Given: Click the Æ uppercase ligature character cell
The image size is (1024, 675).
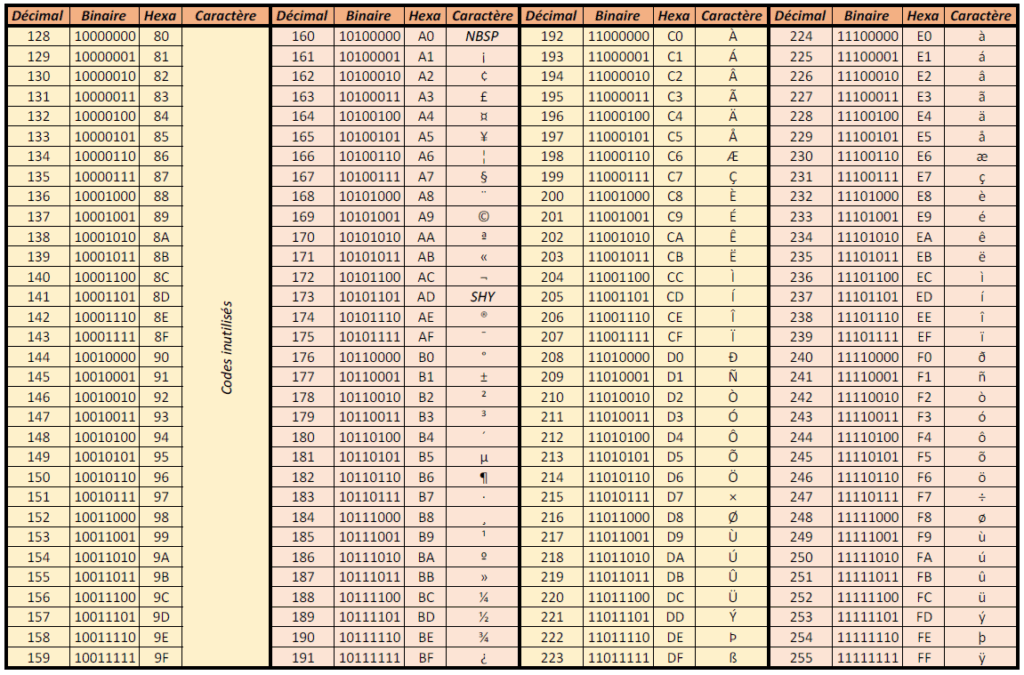Looking at the screenshot, I should point(732,157).
